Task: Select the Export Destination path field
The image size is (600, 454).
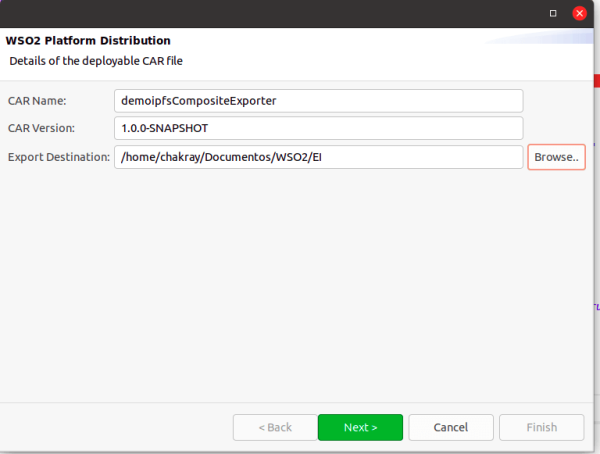Action: (x=318, y=157)
